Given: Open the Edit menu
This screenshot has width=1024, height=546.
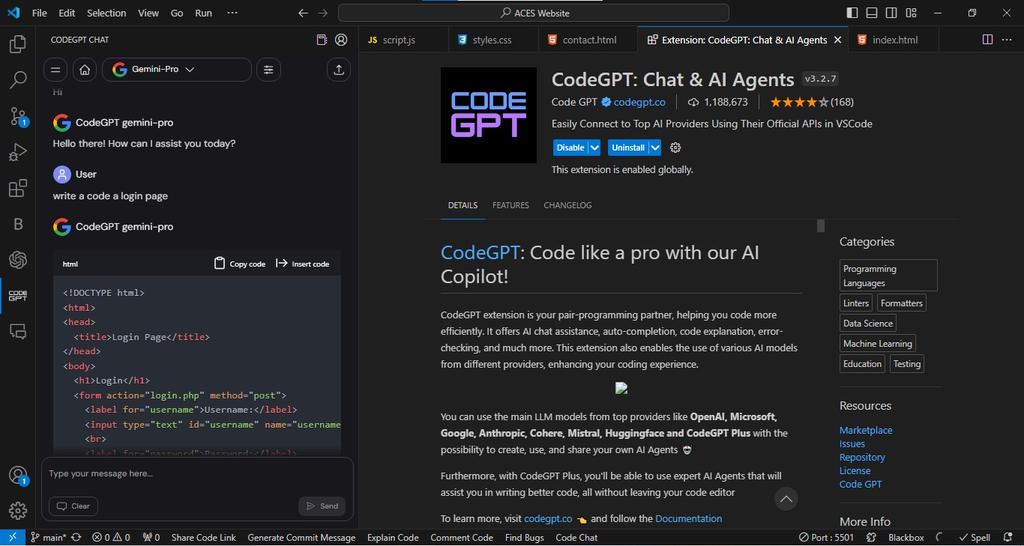Looking at the screenshot, I should [67, 13].
